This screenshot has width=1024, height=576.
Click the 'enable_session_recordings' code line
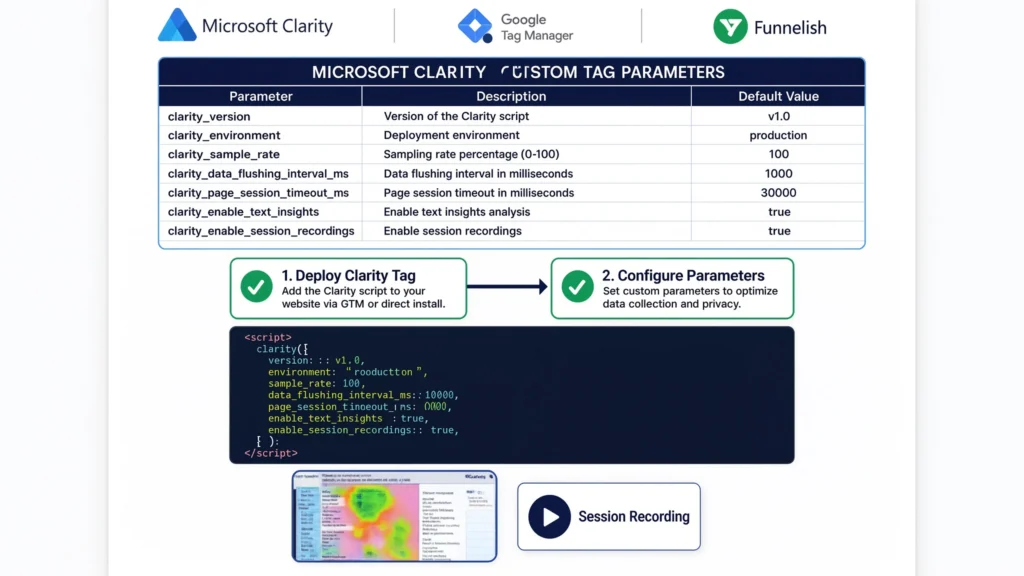[363, 430]
